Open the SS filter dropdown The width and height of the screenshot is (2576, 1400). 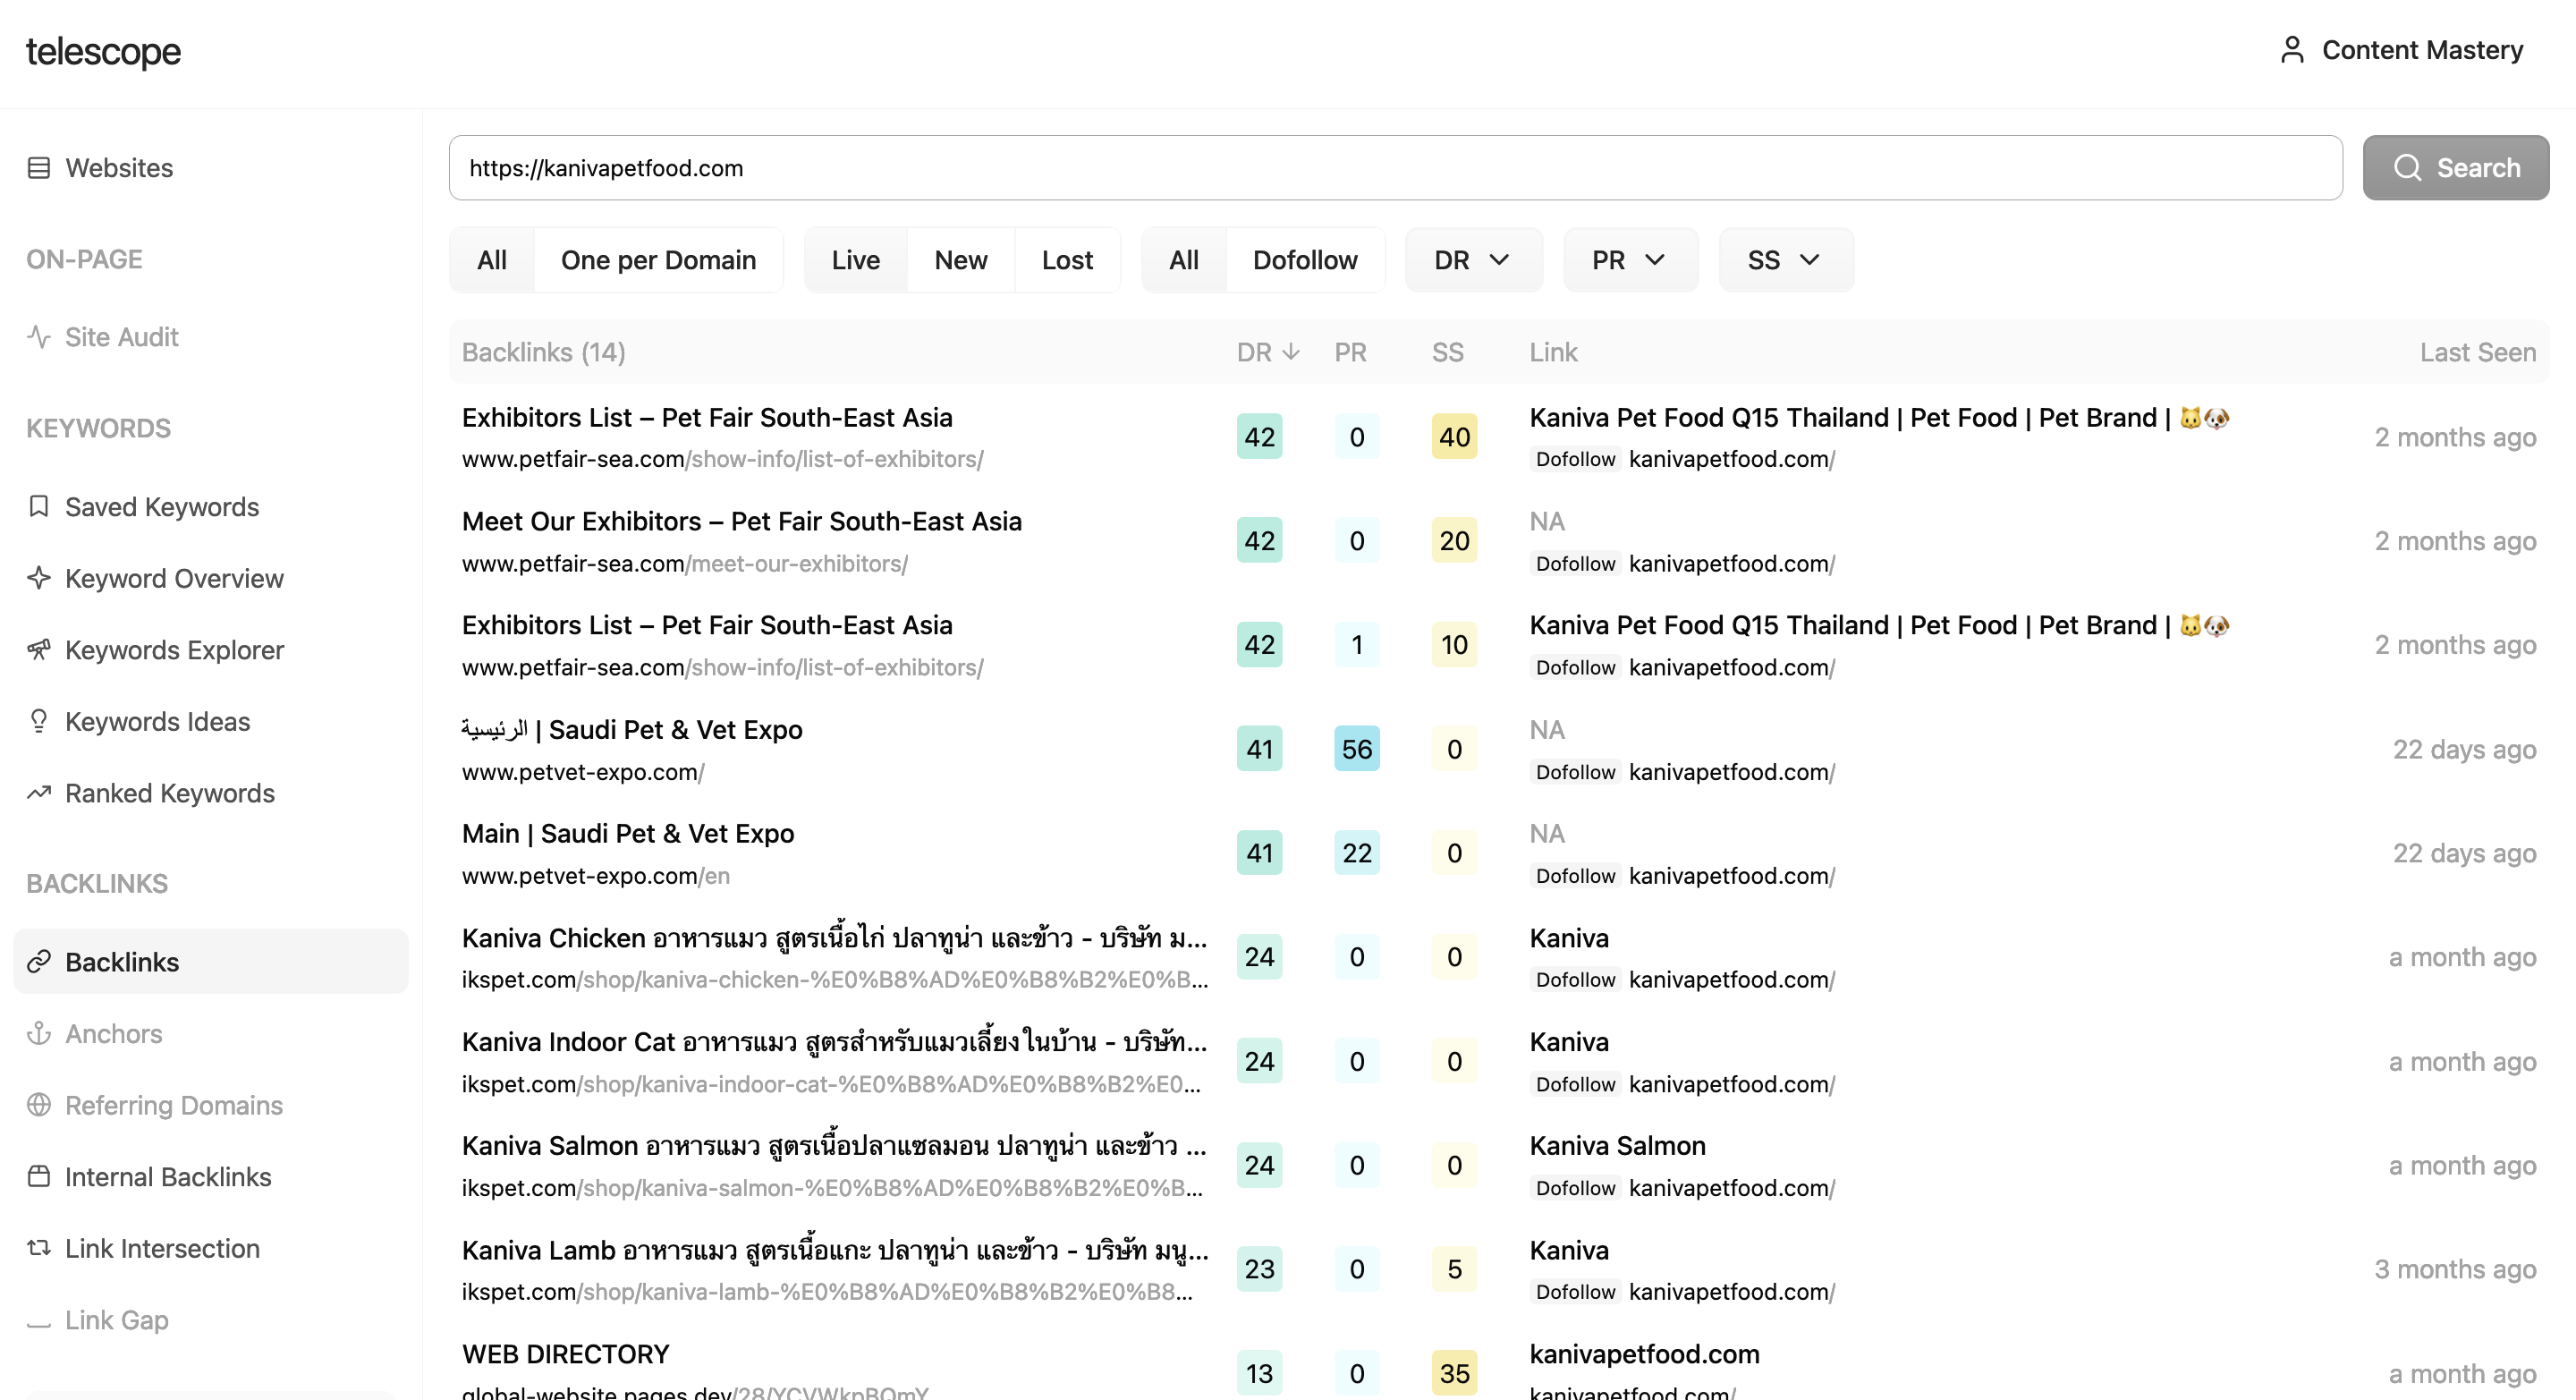coord(1786,260)
